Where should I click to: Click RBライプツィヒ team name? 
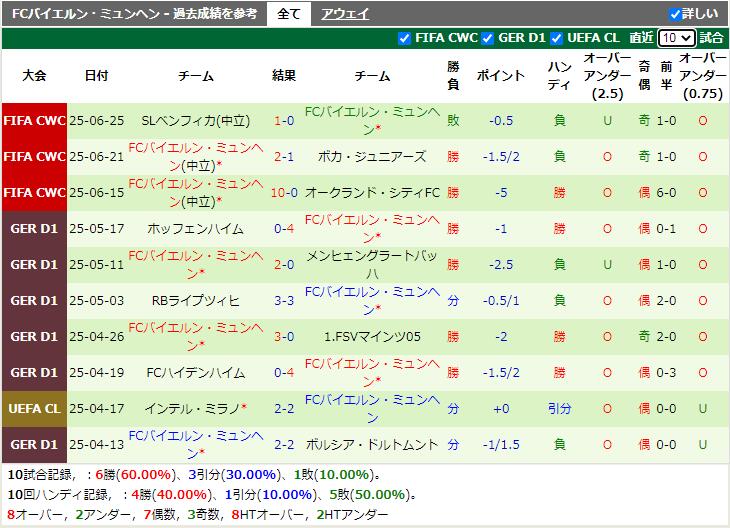coord(196,300)
